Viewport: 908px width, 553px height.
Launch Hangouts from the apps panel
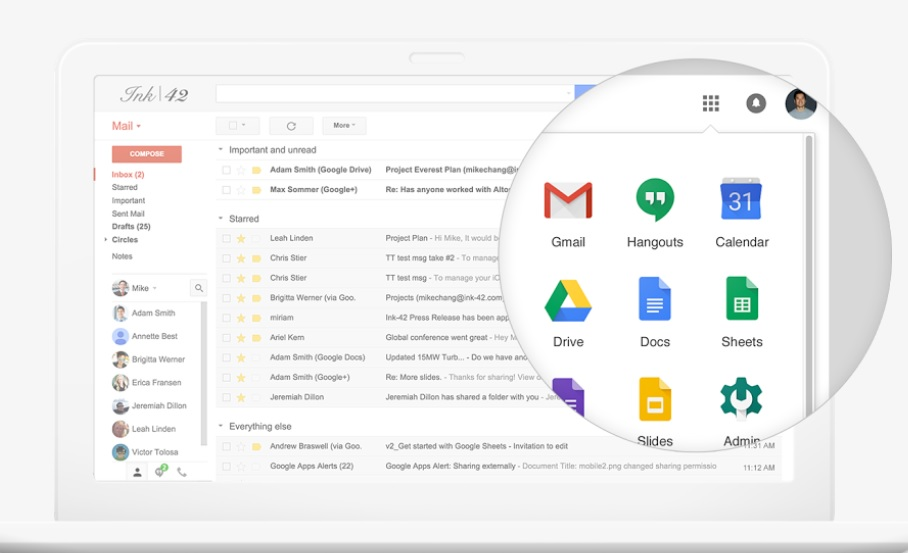[x=655, y=213]
